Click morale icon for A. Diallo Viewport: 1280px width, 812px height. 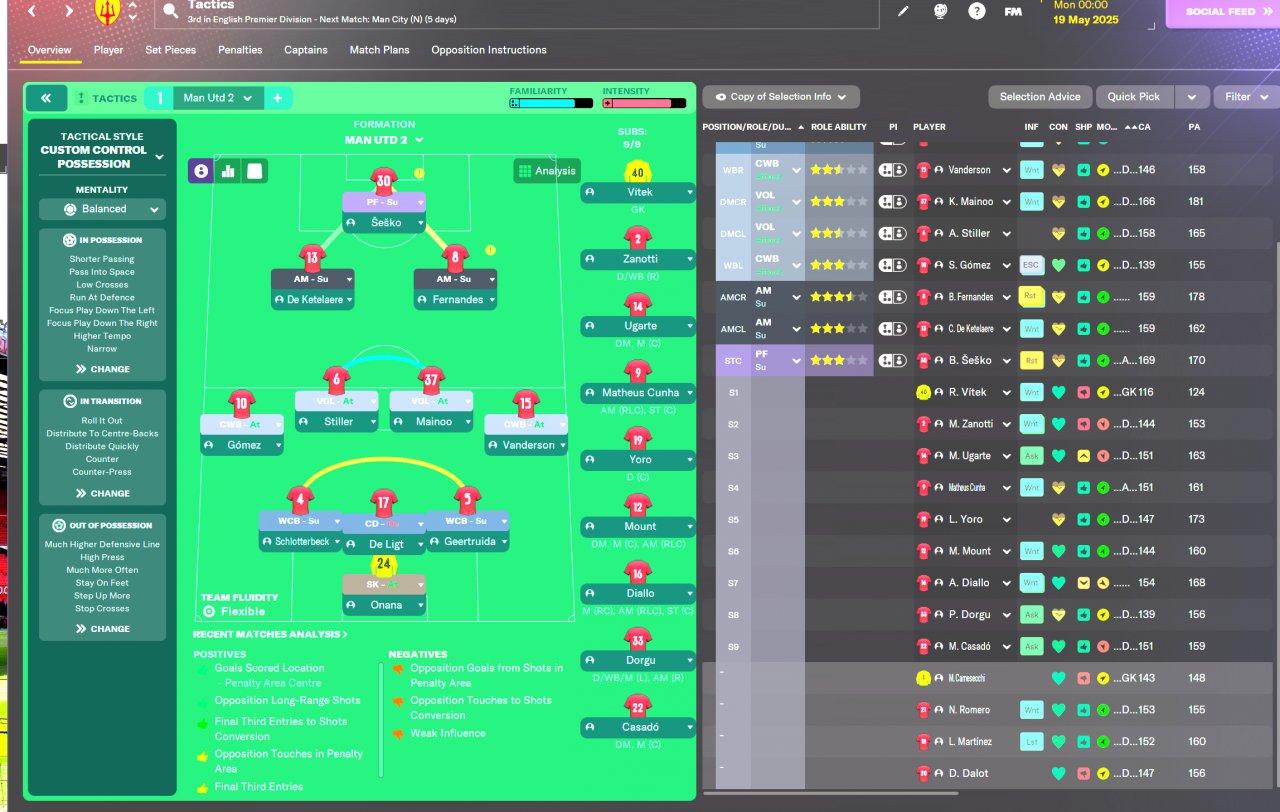click(1103, 583)
